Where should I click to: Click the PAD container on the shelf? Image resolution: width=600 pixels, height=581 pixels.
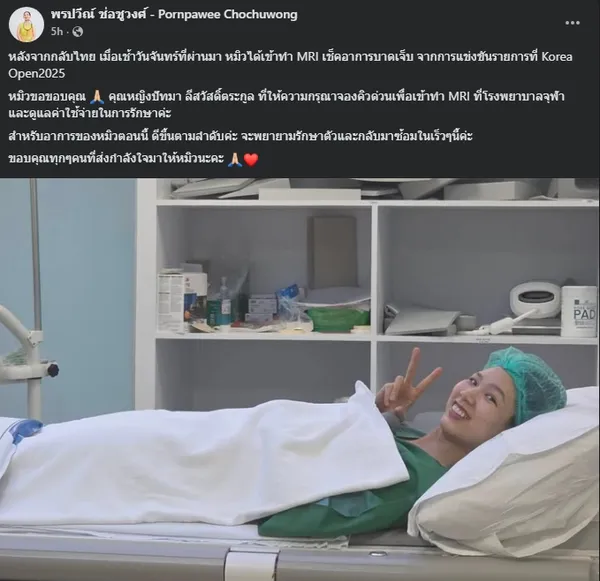click(580, 311)
